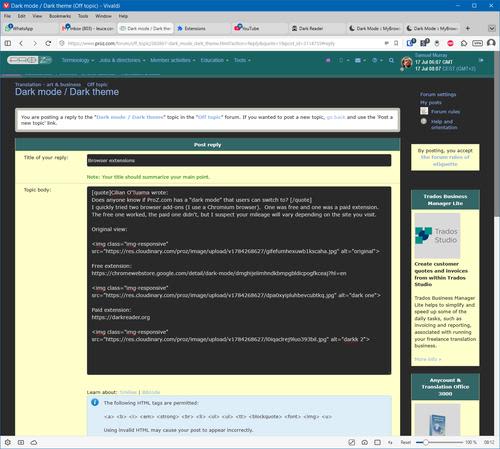Open ProZ messages envelope dropdown
This screenshot has height=449, width=500.
point(360,60)
